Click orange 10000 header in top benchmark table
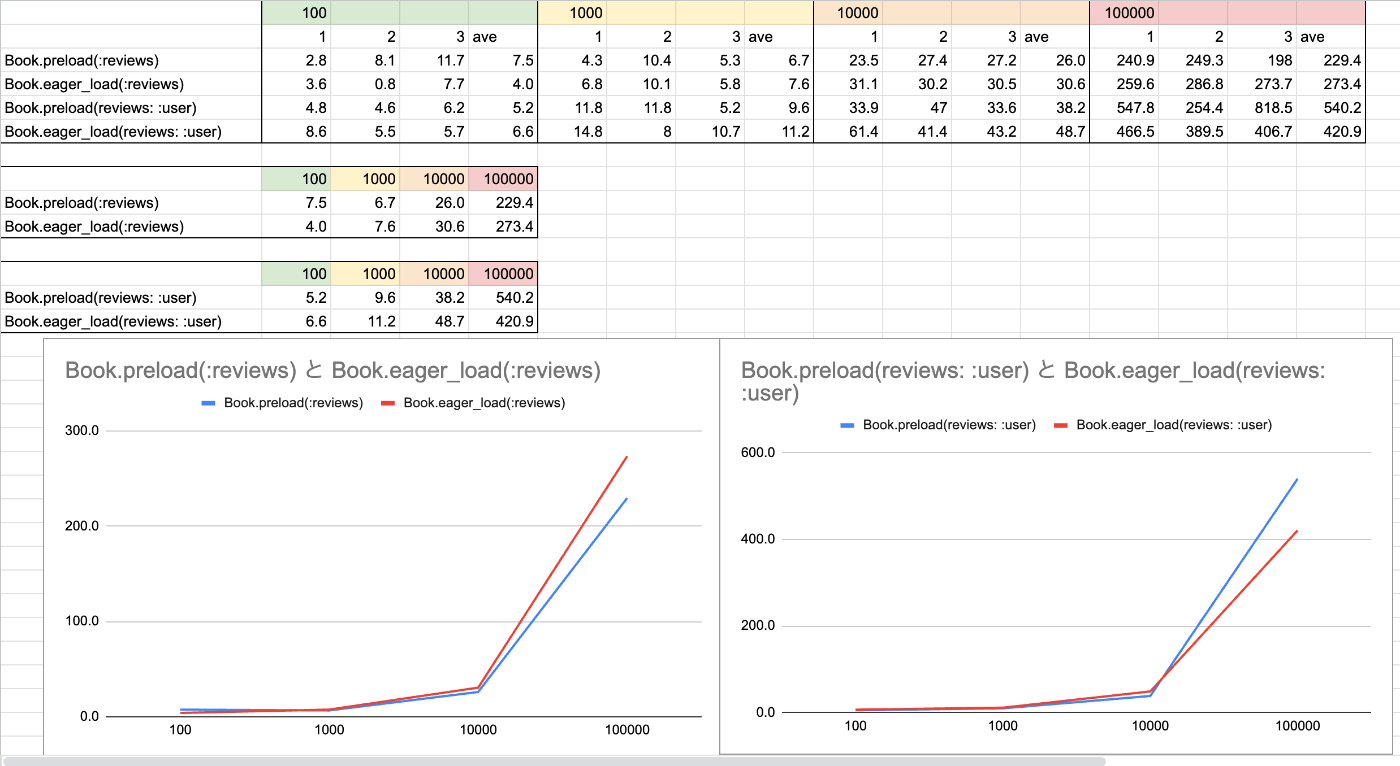This screenshot has height=766, width=1400. pyautogui.click(x=848, y=13)
